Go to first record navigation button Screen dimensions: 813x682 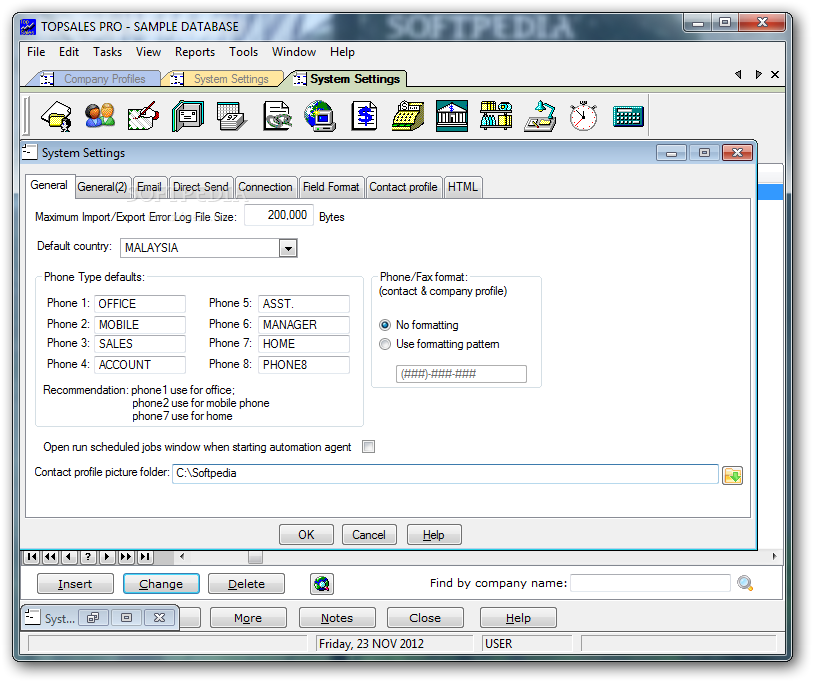[32, 557]
